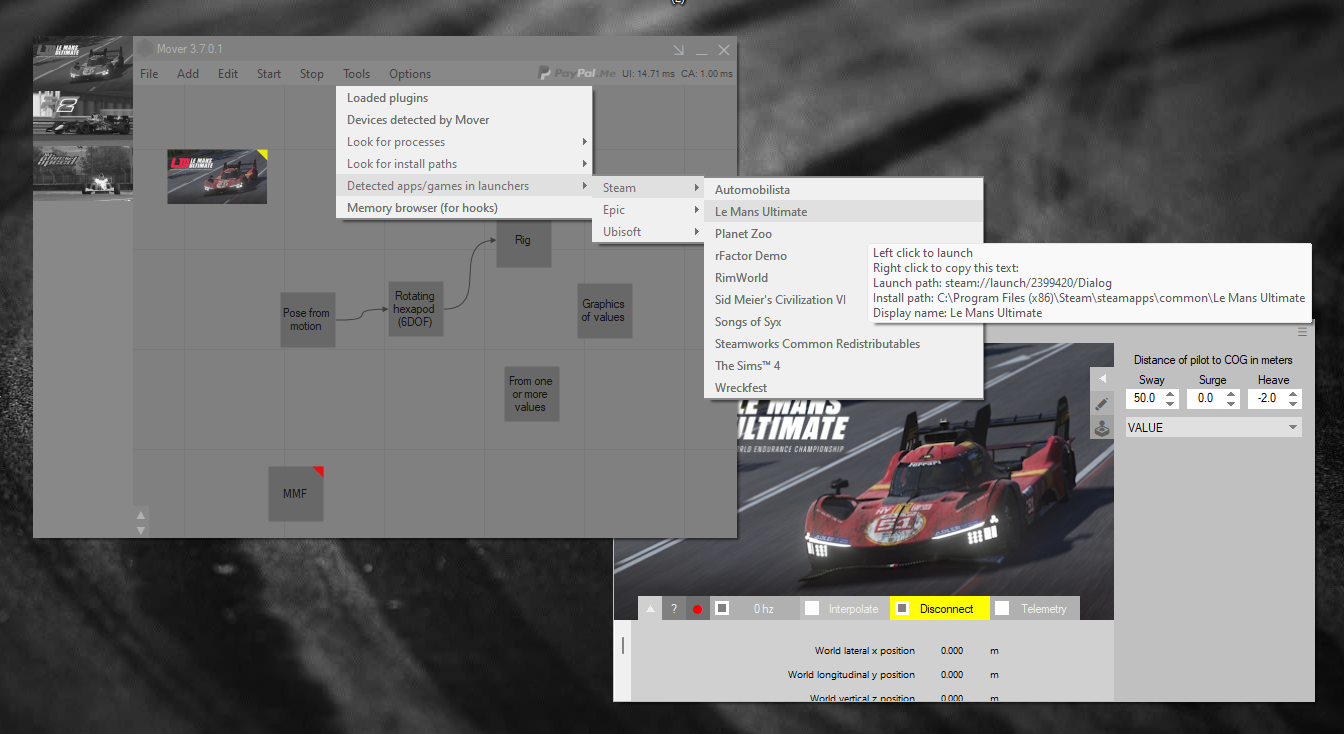The width and height of the screenshot is (1344, 734).
Task: Choose Memory browser (for hooks)
Action: click(464, 208)
